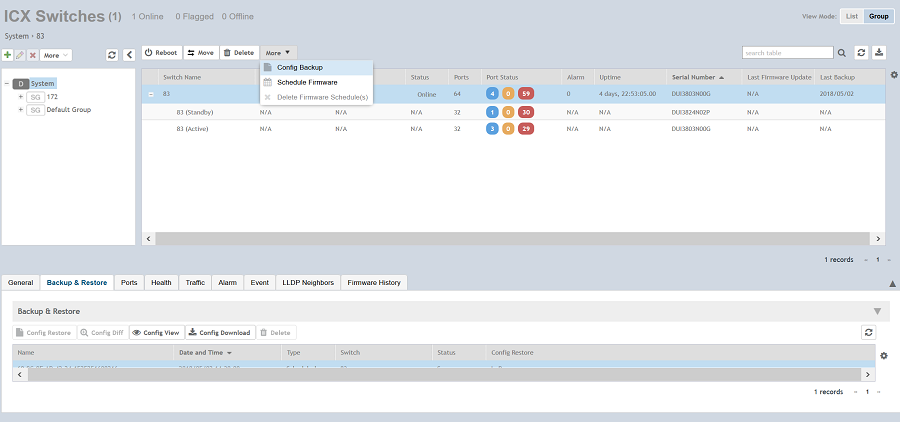Screen dimensions: 900x422
Task: Open the Firmware History tab
Action: [374, 282]
